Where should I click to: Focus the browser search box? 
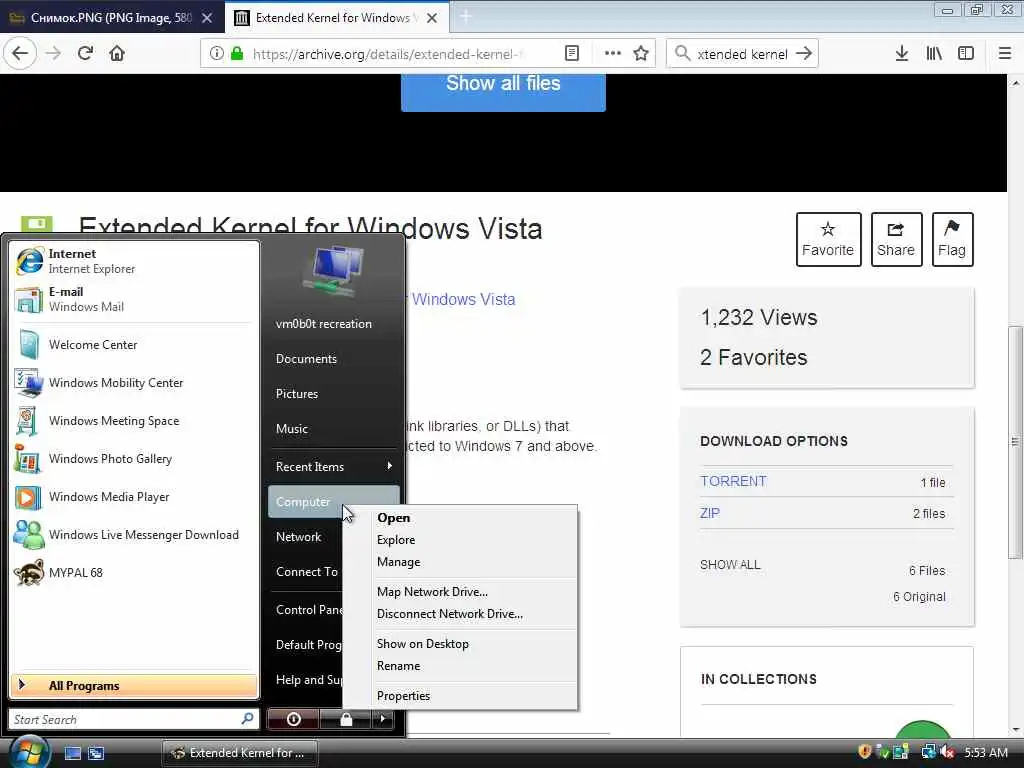[743, 54]
